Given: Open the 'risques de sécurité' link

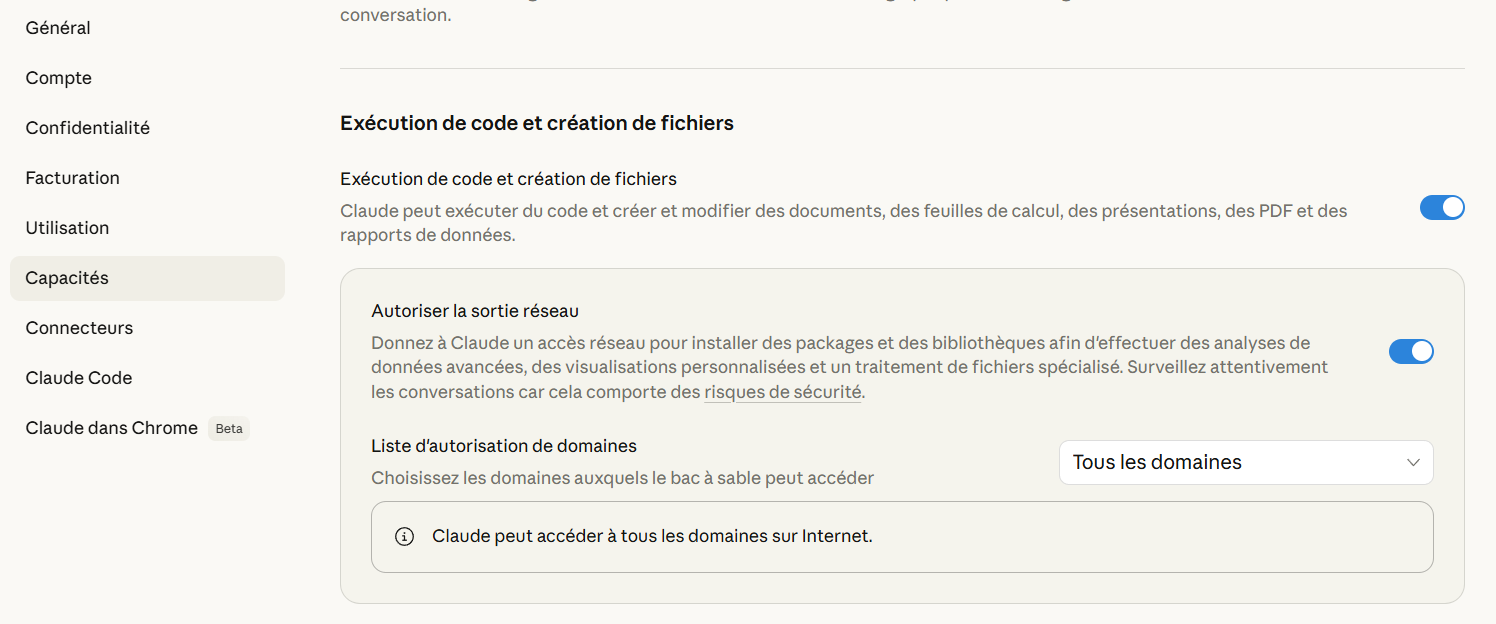Looking at the screenshot, I should [x=782, y=393].
